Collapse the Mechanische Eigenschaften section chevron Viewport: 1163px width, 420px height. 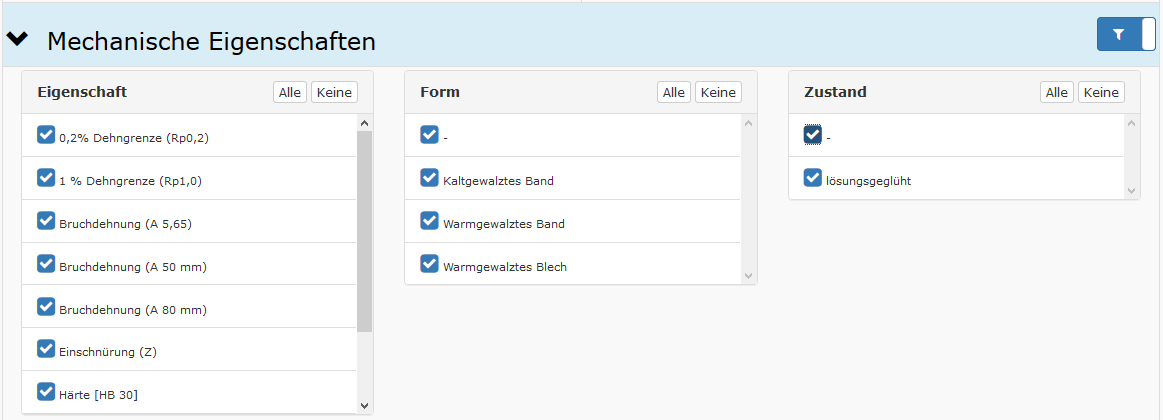(18, 40)
